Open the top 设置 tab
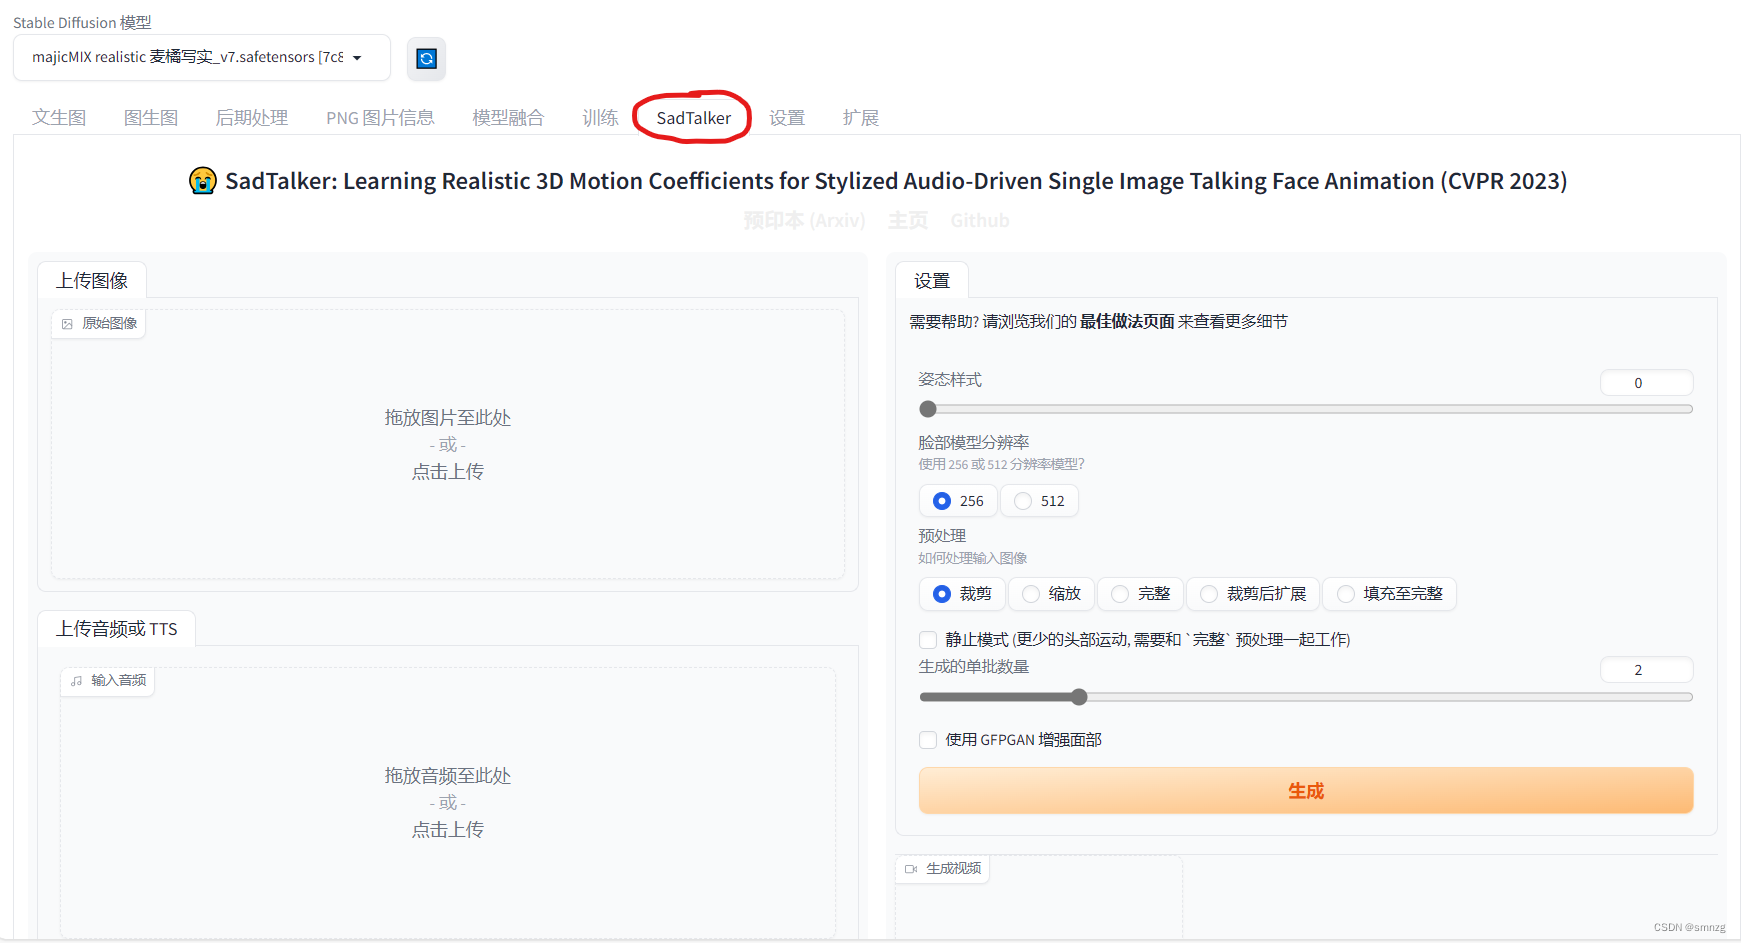 pos(787,118)
